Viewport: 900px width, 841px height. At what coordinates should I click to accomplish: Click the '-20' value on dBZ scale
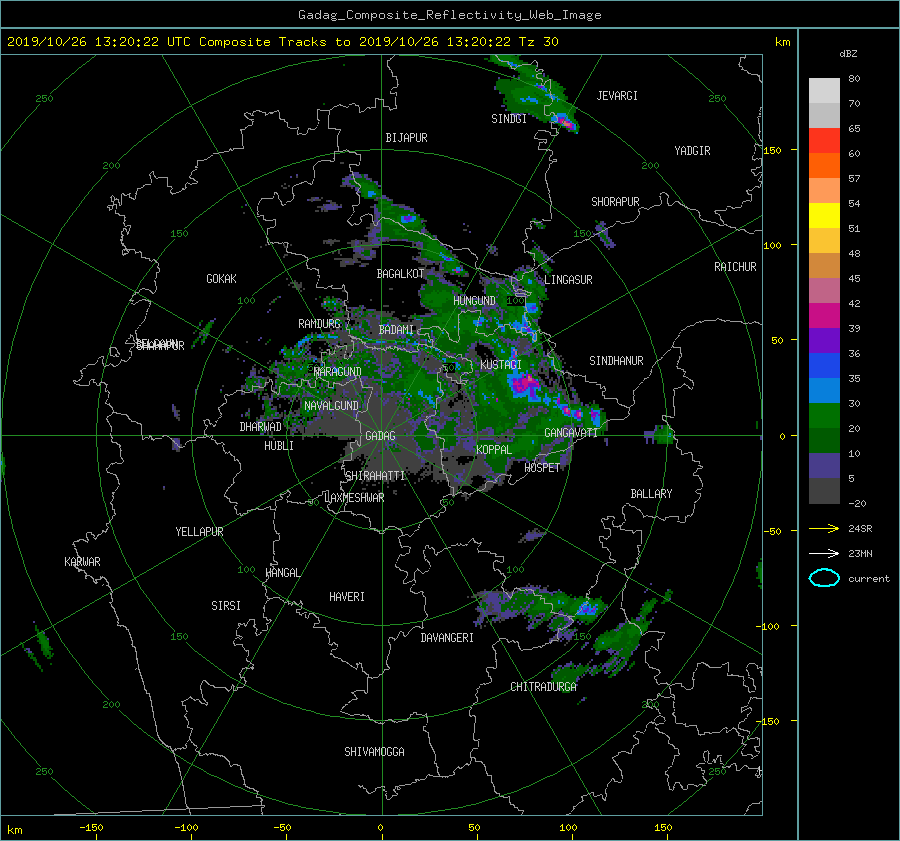[857, 503]
